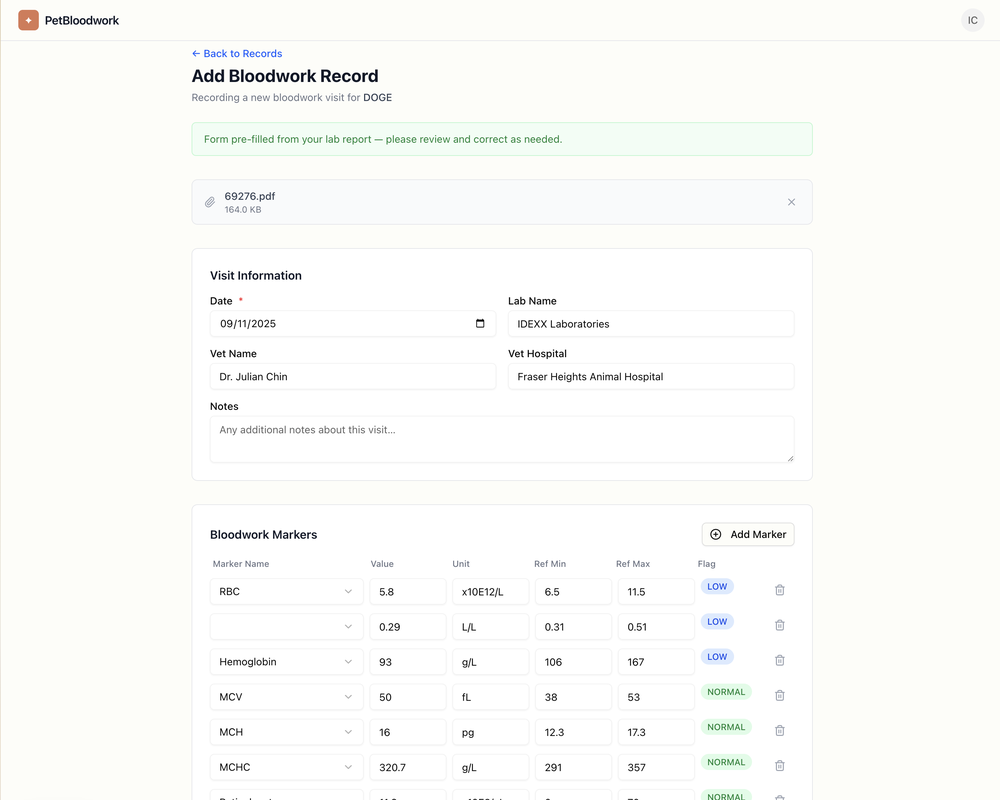
Task: Focus the Date input field
Action: (x=353, y=323)
